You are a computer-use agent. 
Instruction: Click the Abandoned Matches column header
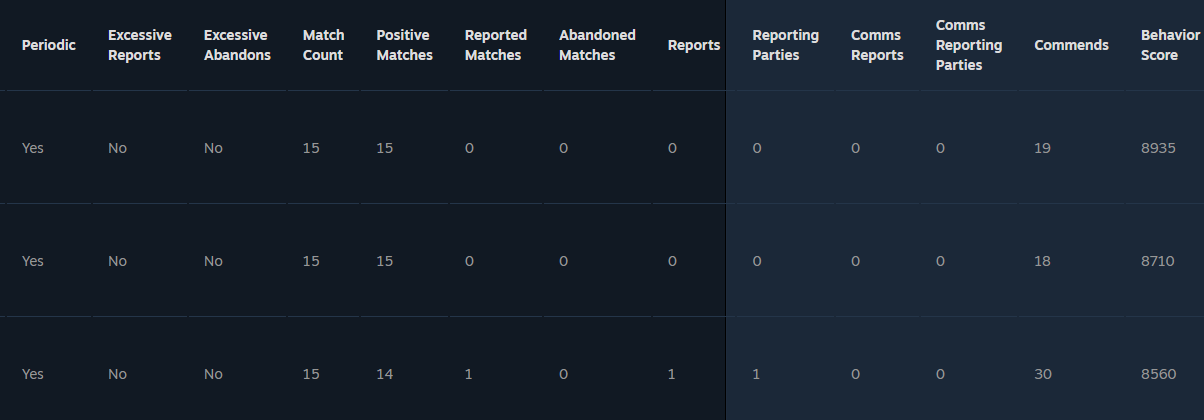pyautogui.click(x=597, y=45)
